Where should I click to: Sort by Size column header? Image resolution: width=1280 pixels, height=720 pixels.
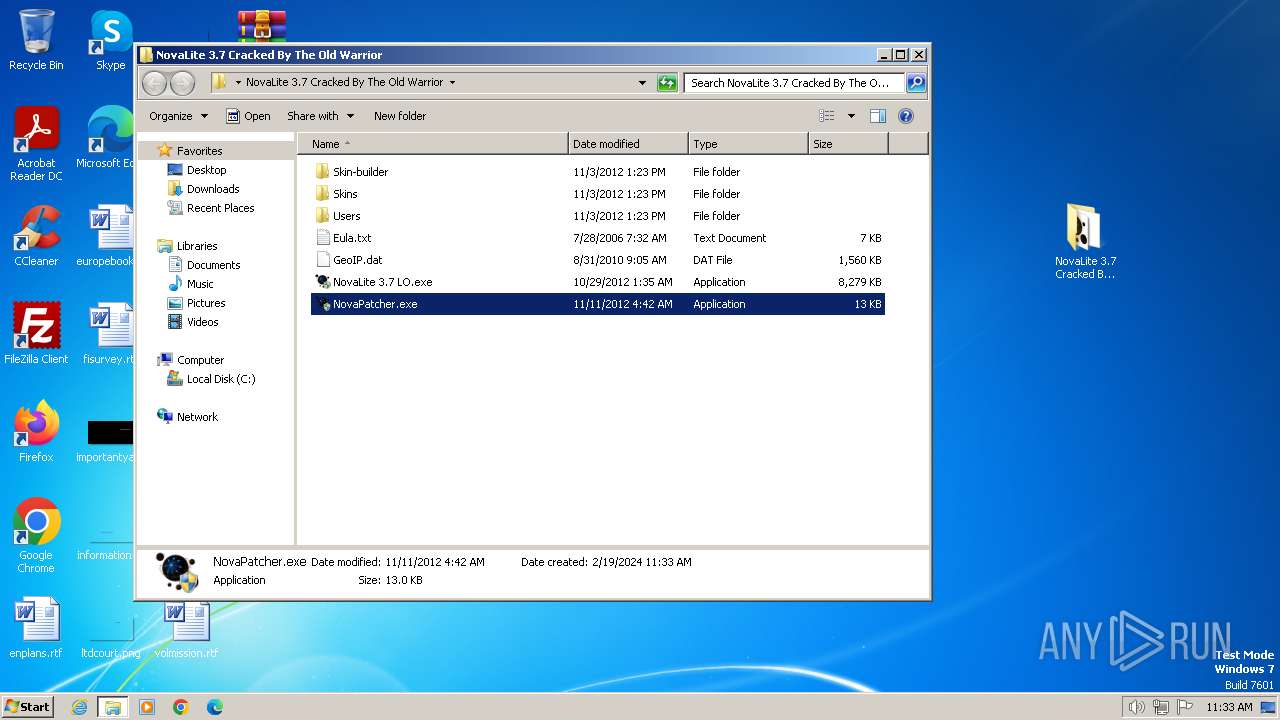(848, 144)
